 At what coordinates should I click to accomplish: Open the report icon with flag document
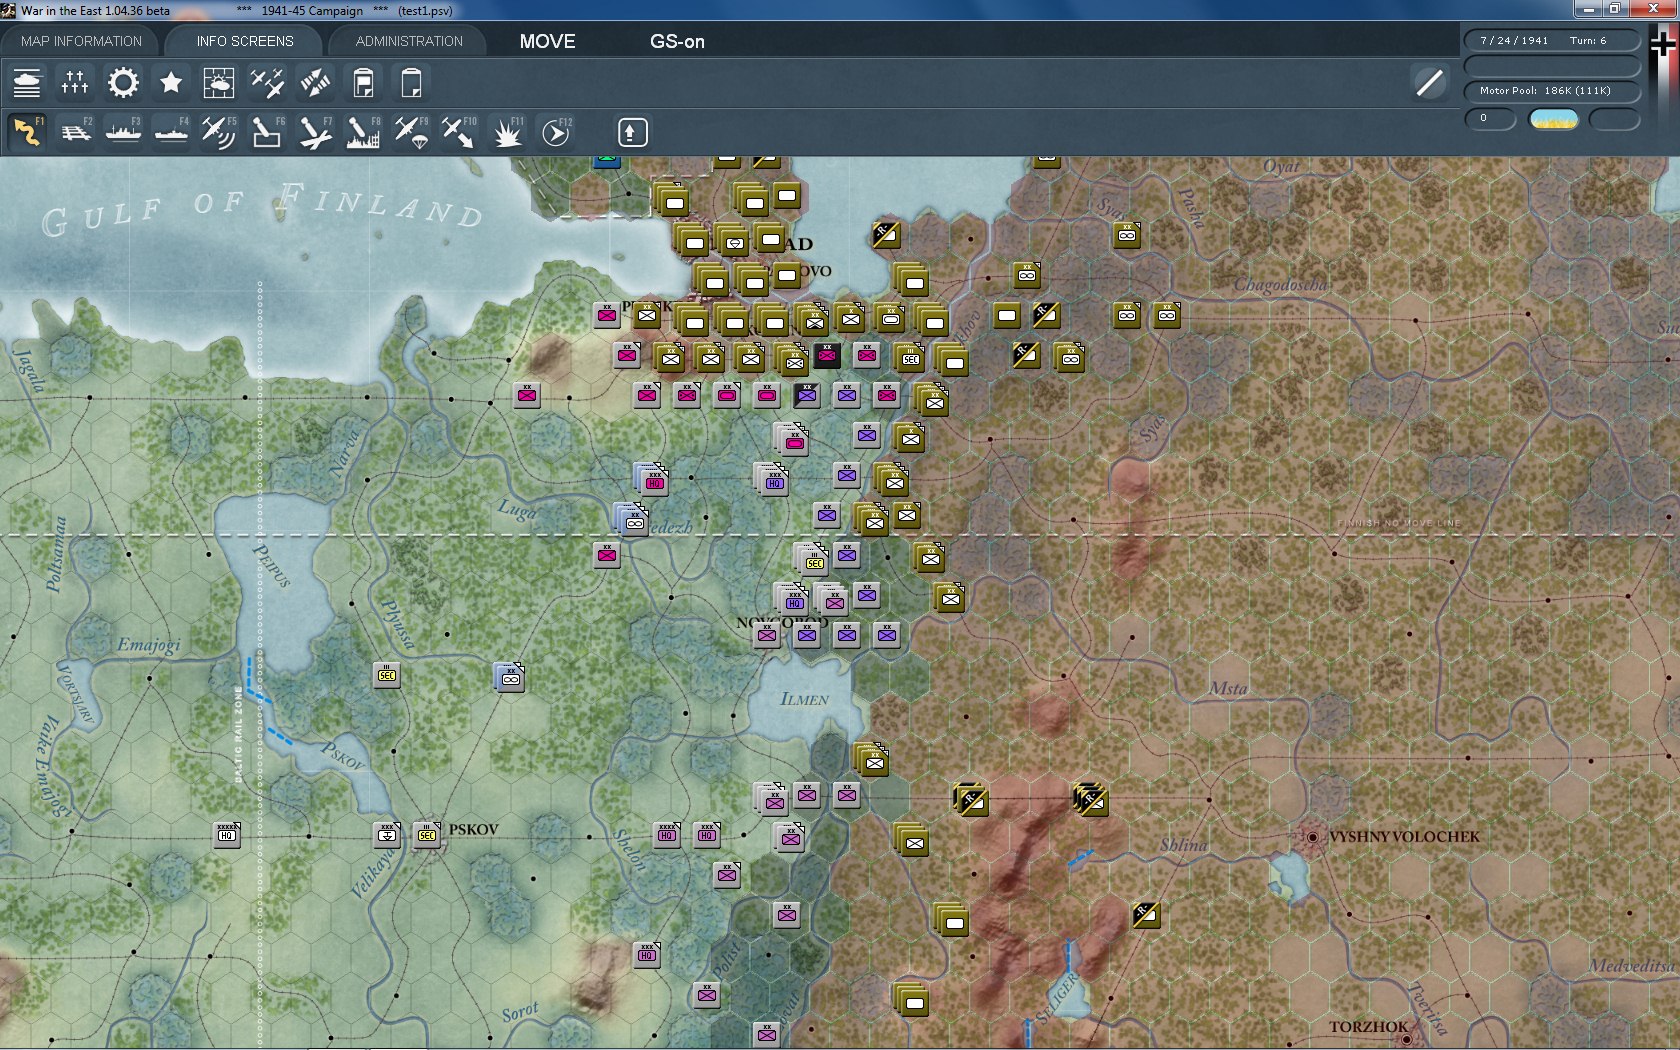(363, 82)
